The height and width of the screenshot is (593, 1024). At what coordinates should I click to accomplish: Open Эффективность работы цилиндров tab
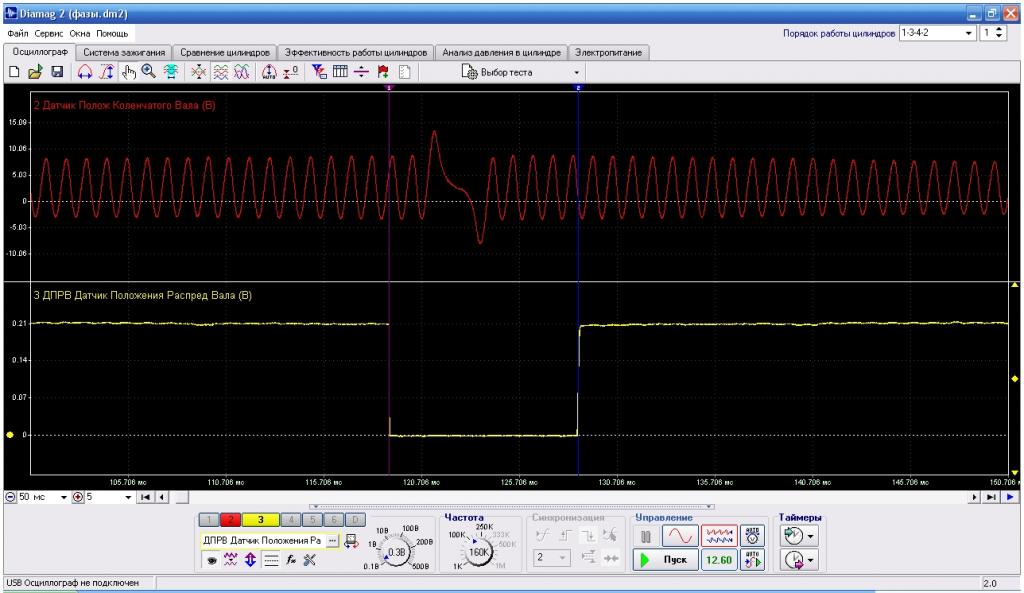pyautogui.click(x=356, y=52)
